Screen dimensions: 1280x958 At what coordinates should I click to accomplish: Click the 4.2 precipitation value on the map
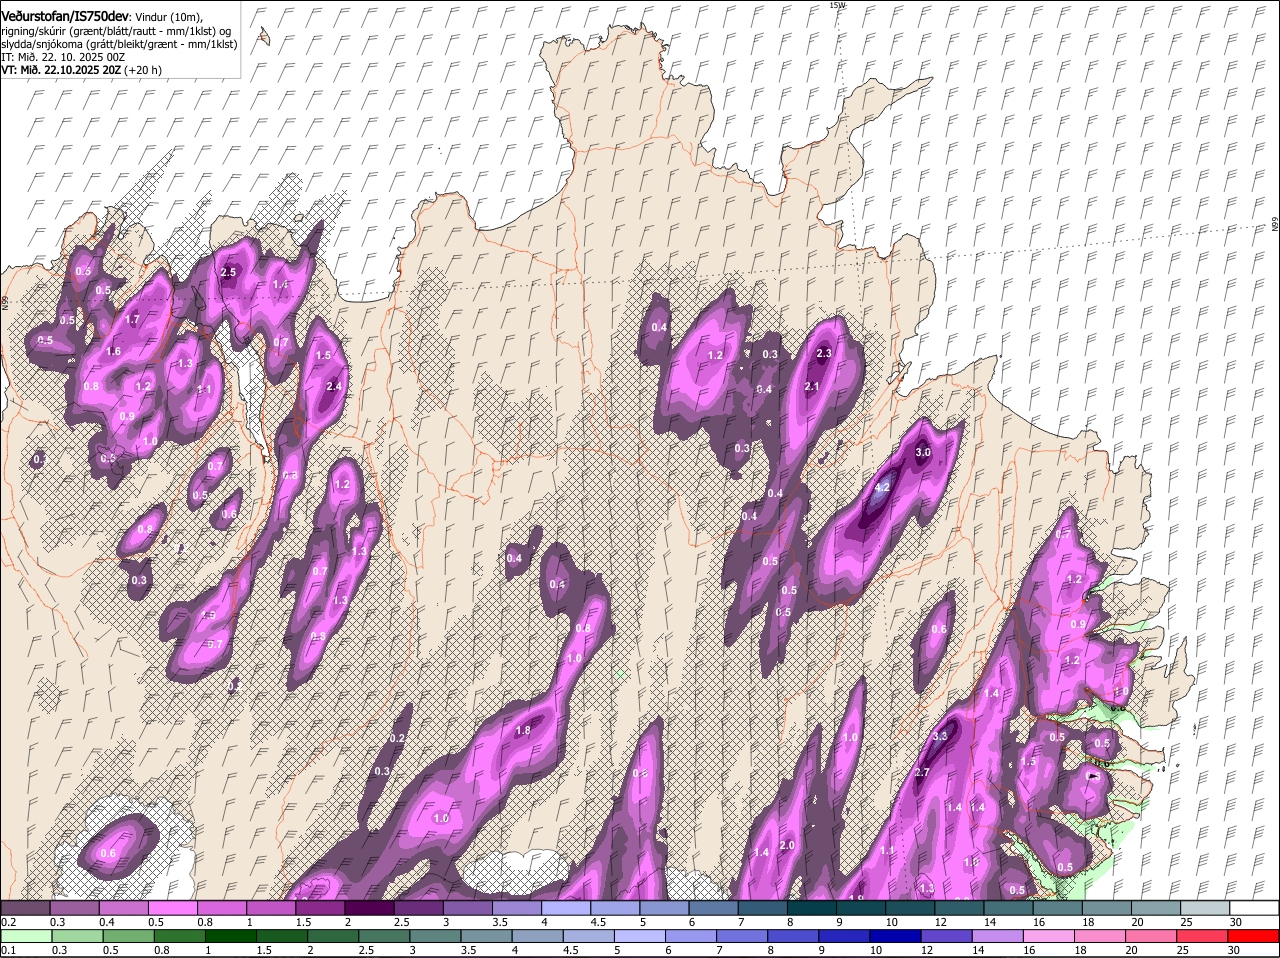[882, 488]
